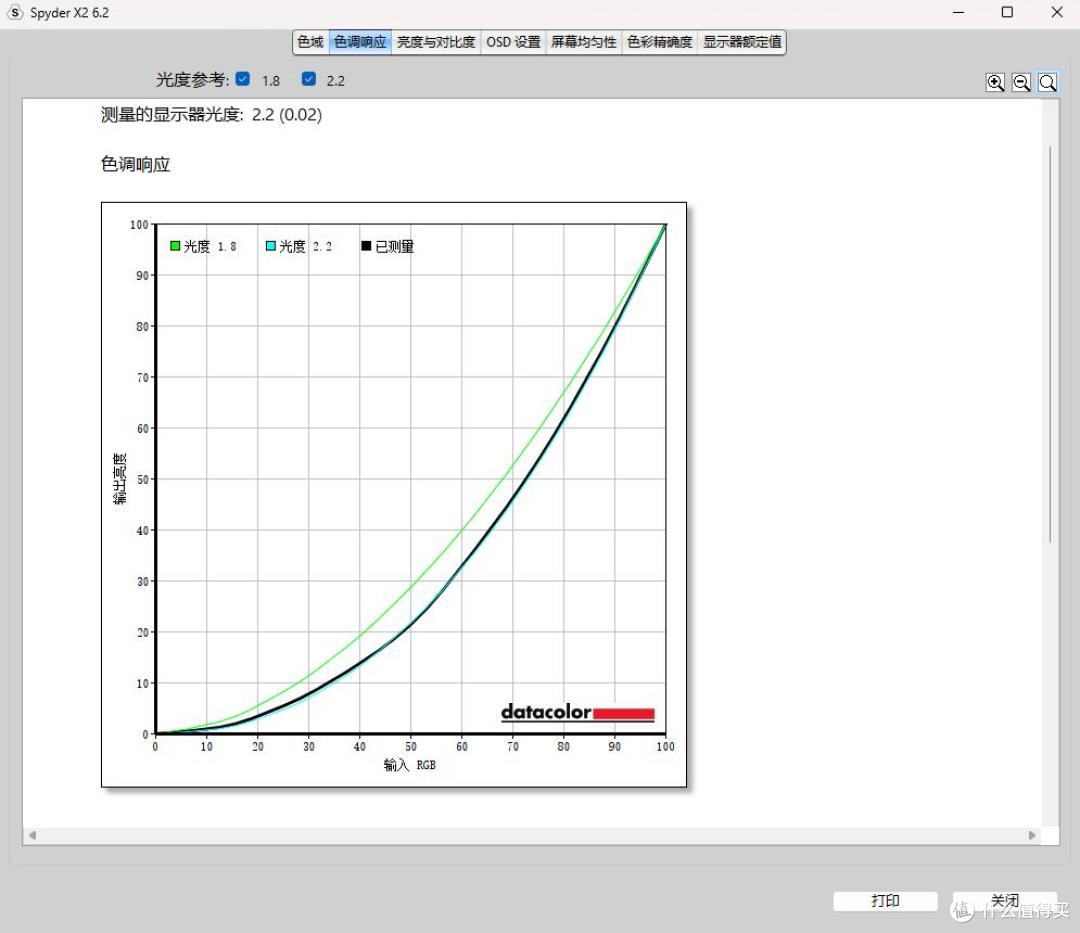The image size is (1080, 933).
Task: Click the cyan 光度 2.2 legend swatch
Action: (271, 246)
